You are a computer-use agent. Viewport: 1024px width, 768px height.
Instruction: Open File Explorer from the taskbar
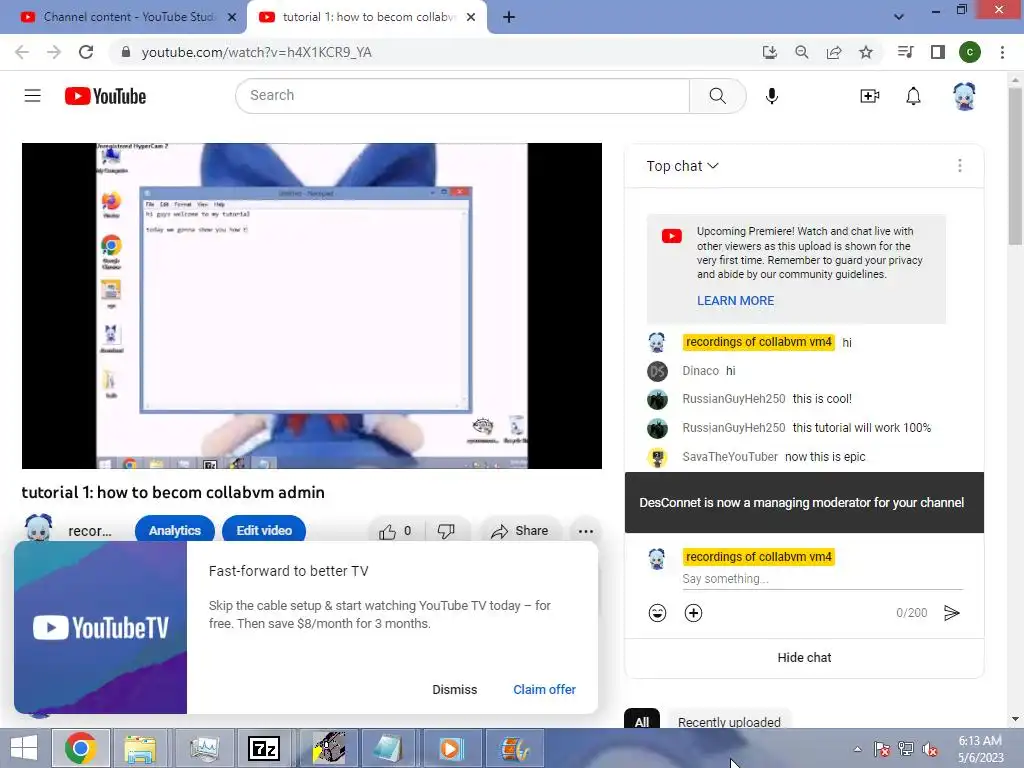tap(140, 748)
